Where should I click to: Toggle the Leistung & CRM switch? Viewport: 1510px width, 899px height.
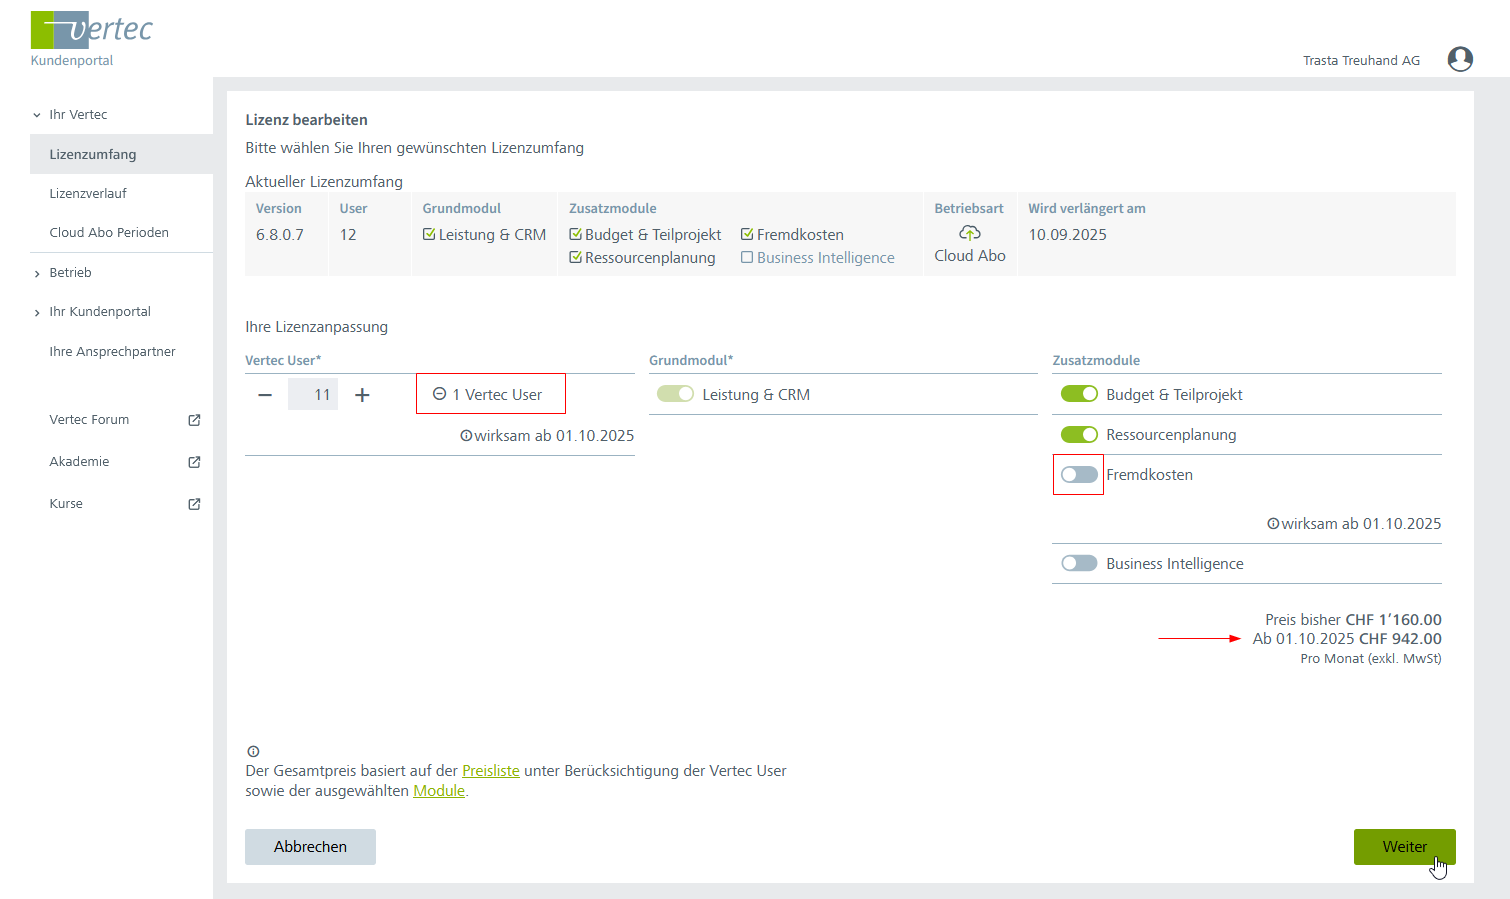pos(675,394)
